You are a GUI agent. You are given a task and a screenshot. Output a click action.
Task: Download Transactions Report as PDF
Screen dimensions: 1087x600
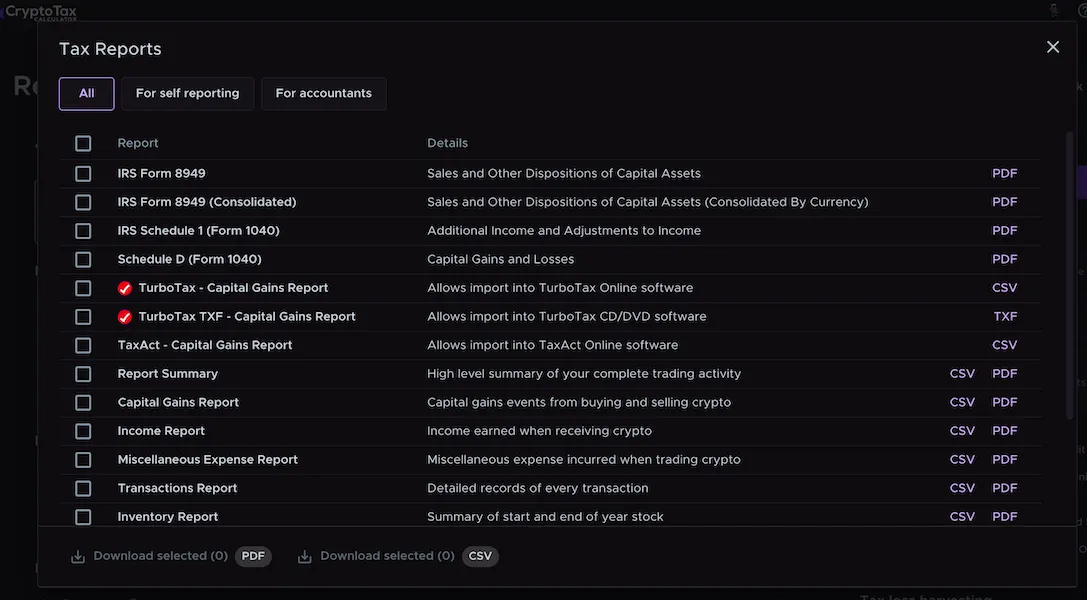tap(1005, 488)
